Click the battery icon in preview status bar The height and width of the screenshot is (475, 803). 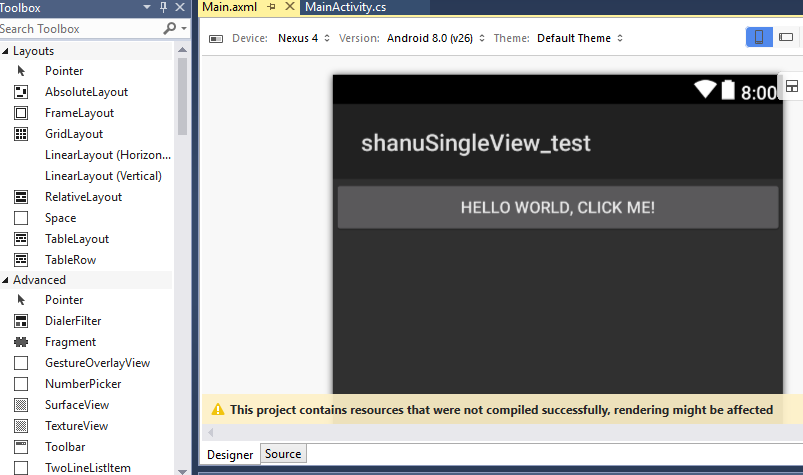click(728, 89)
